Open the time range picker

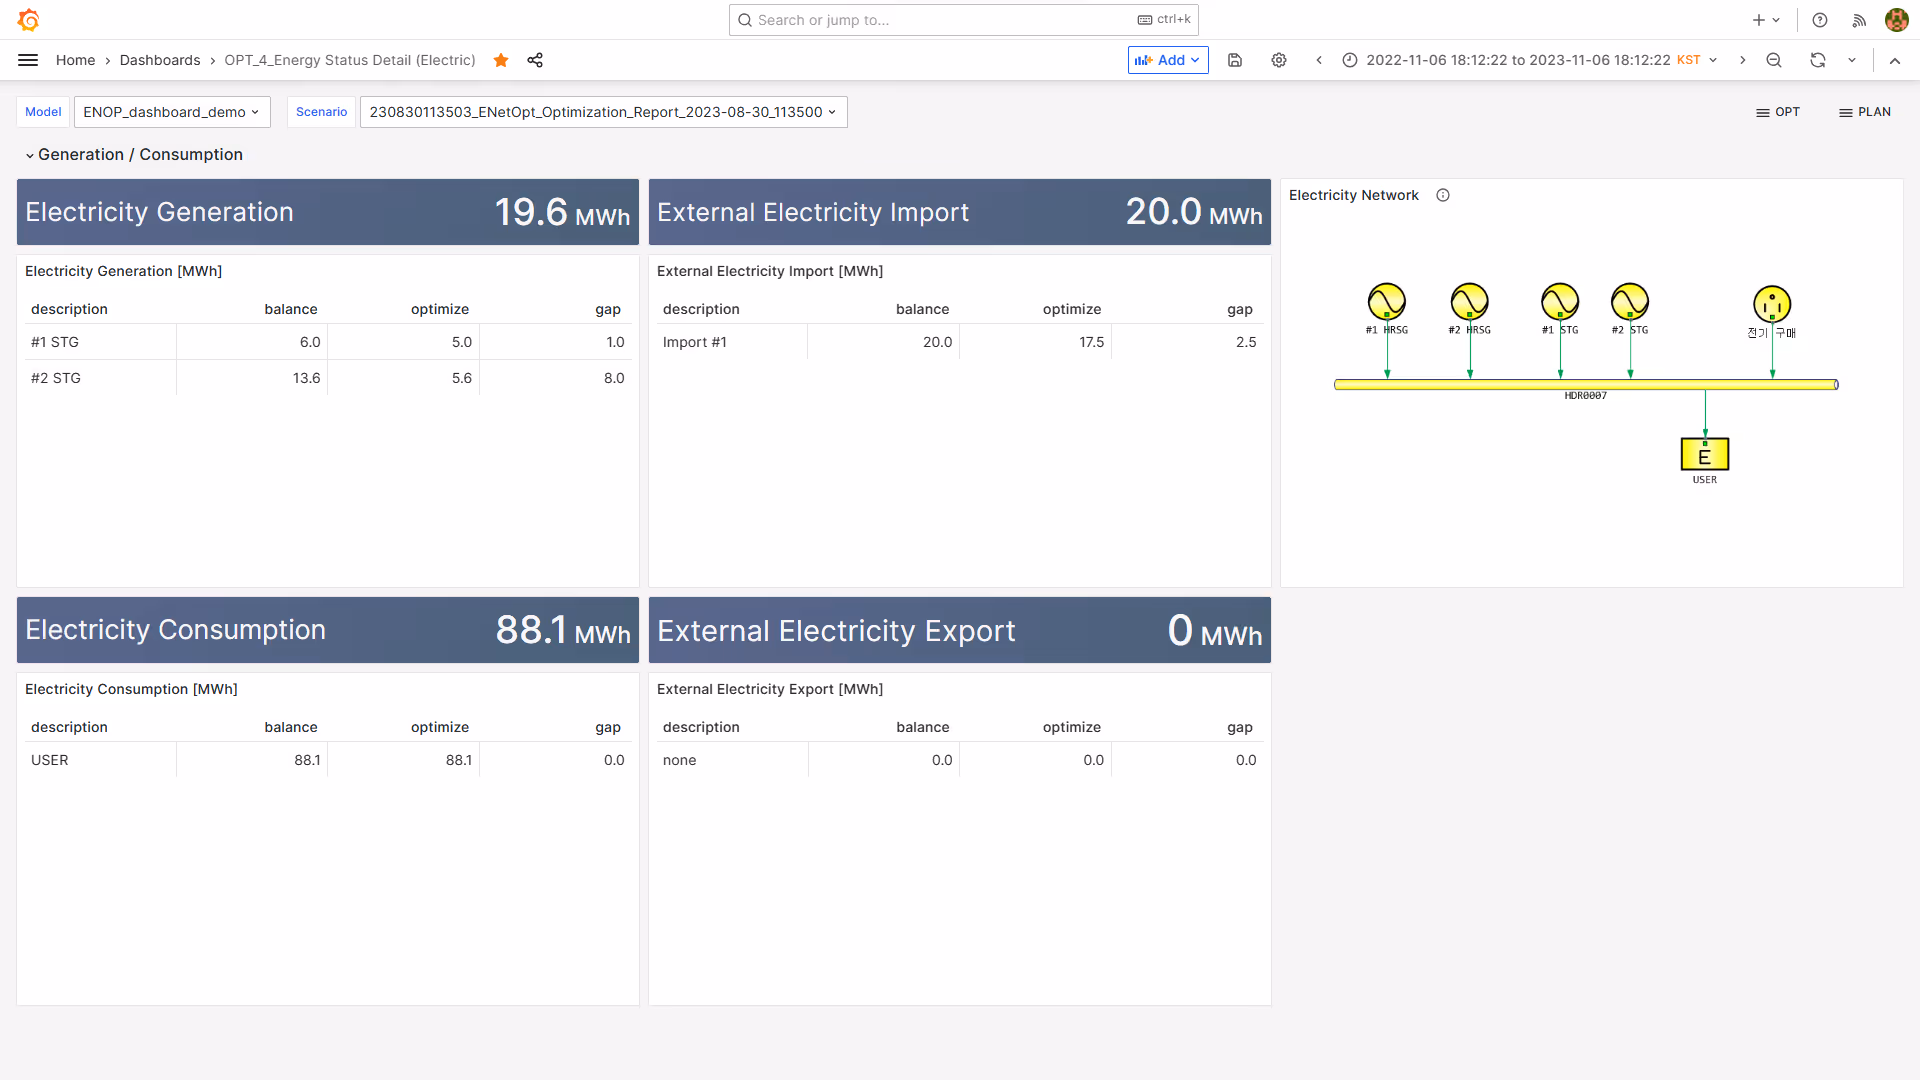pyautogui.click(x=1529, y=60)
